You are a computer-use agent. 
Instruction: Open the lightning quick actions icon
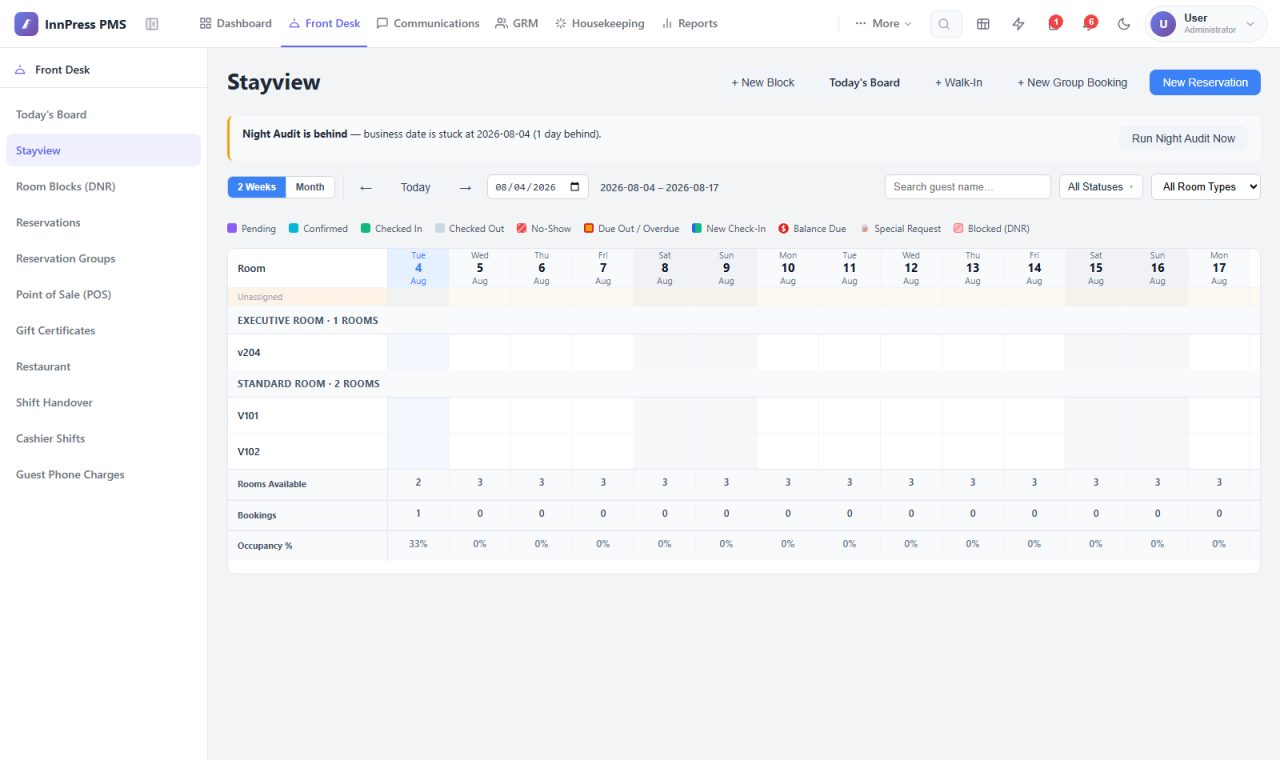pyautogui.click(x=1018, y=24)
